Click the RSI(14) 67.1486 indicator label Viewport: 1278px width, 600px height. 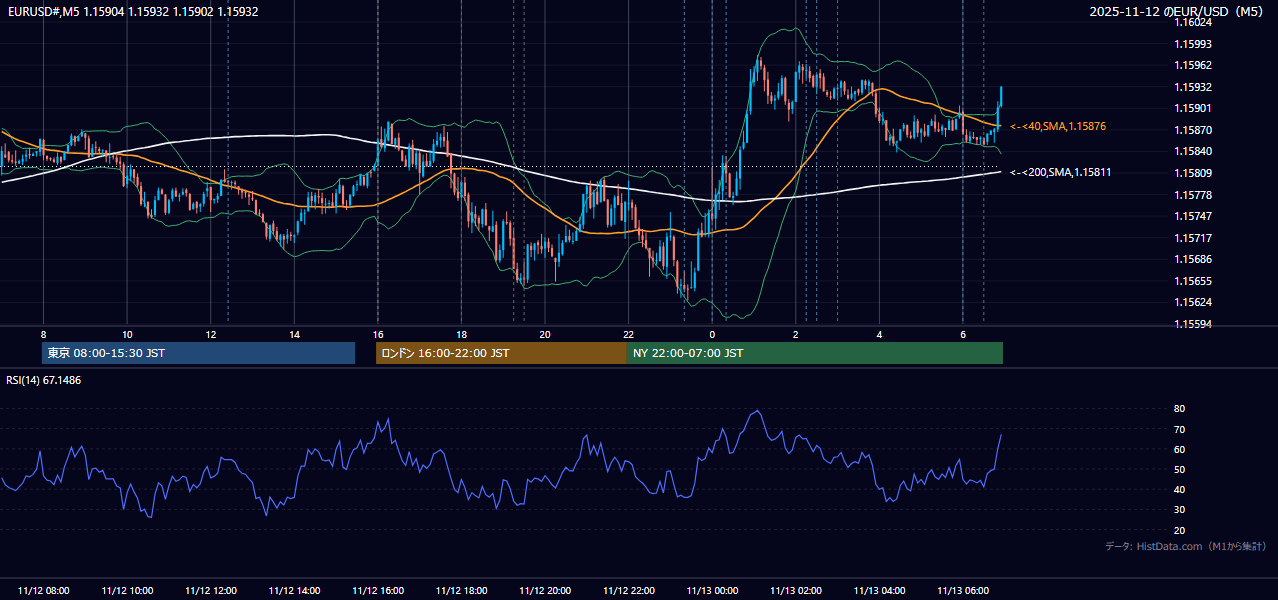click(44, 380)
